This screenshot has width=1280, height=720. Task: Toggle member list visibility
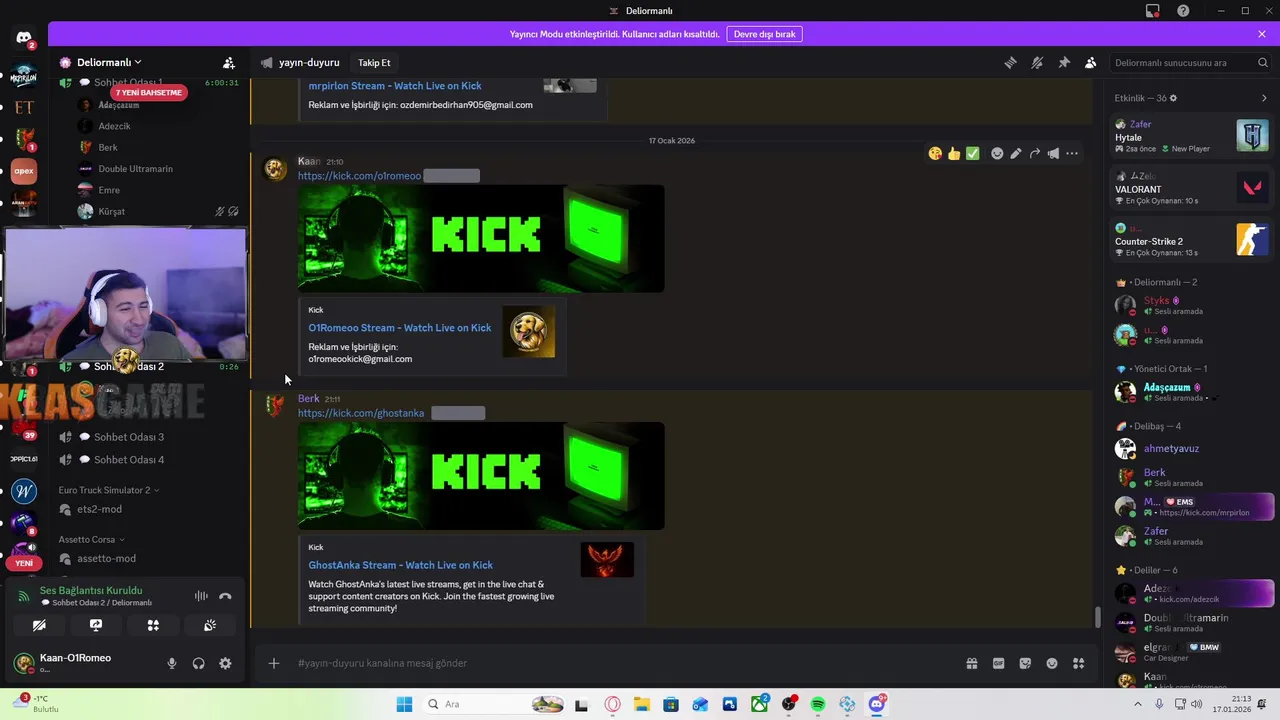click(x=1091, y=62)
